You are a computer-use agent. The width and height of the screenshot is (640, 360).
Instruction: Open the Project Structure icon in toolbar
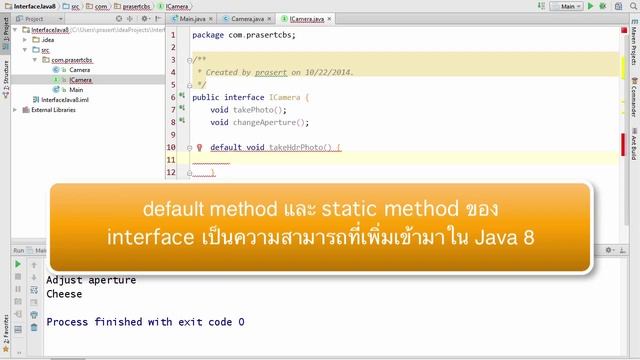tap(618, 6)
